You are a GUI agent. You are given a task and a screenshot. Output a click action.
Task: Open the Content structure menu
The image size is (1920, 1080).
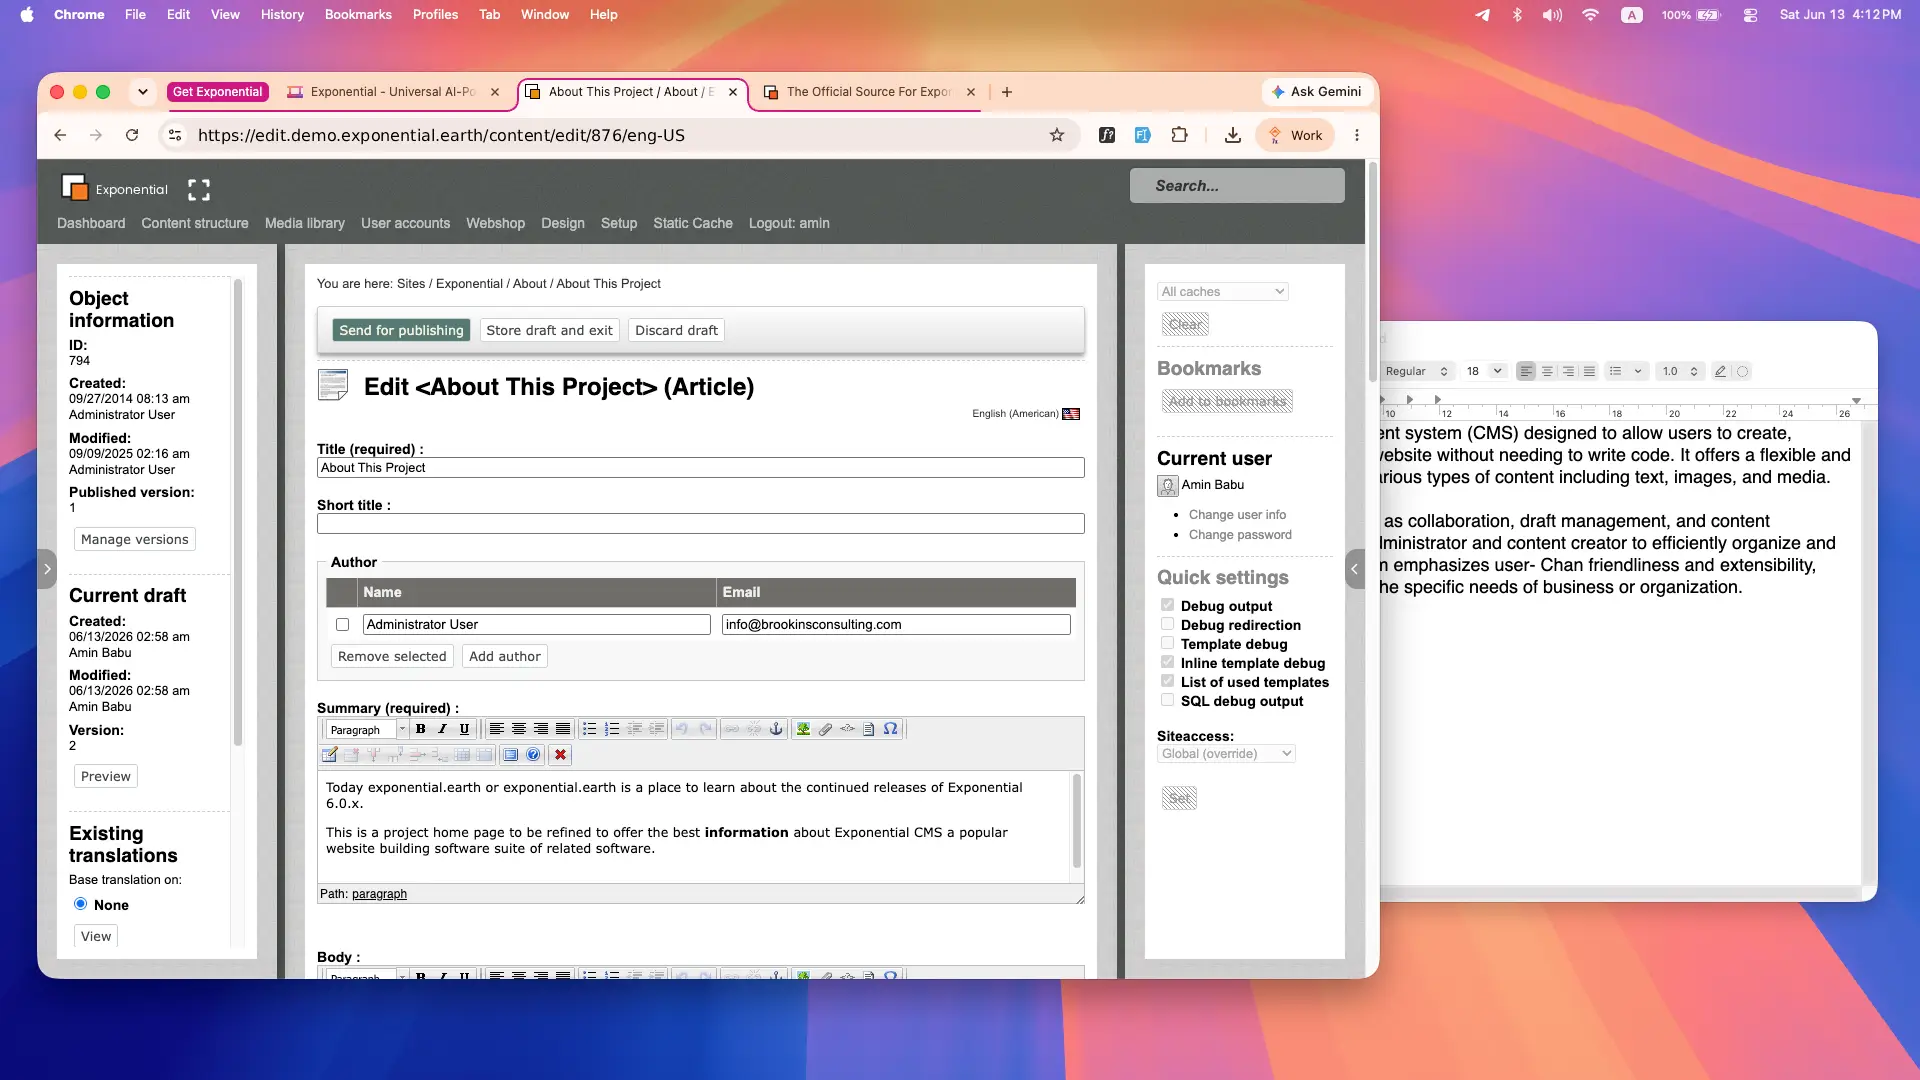point(195,224)
